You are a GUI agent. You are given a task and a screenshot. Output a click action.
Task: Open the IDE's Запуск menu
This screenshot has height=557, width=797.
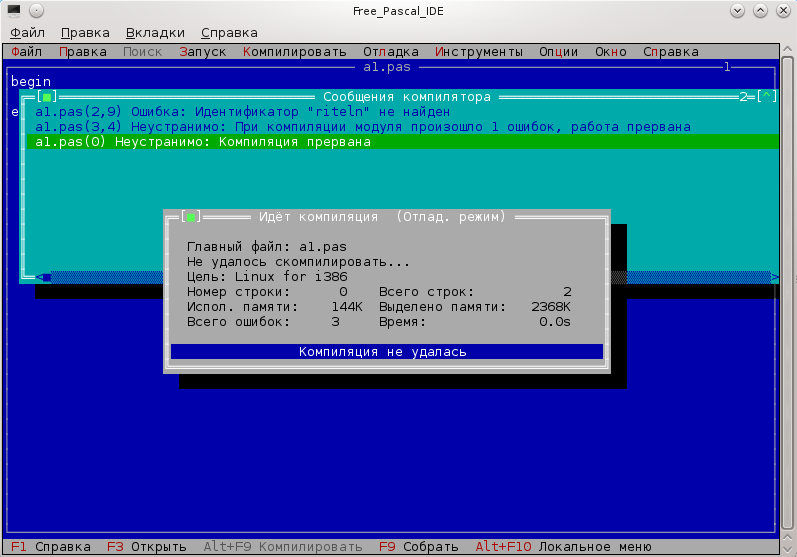[x=203, y=52]
